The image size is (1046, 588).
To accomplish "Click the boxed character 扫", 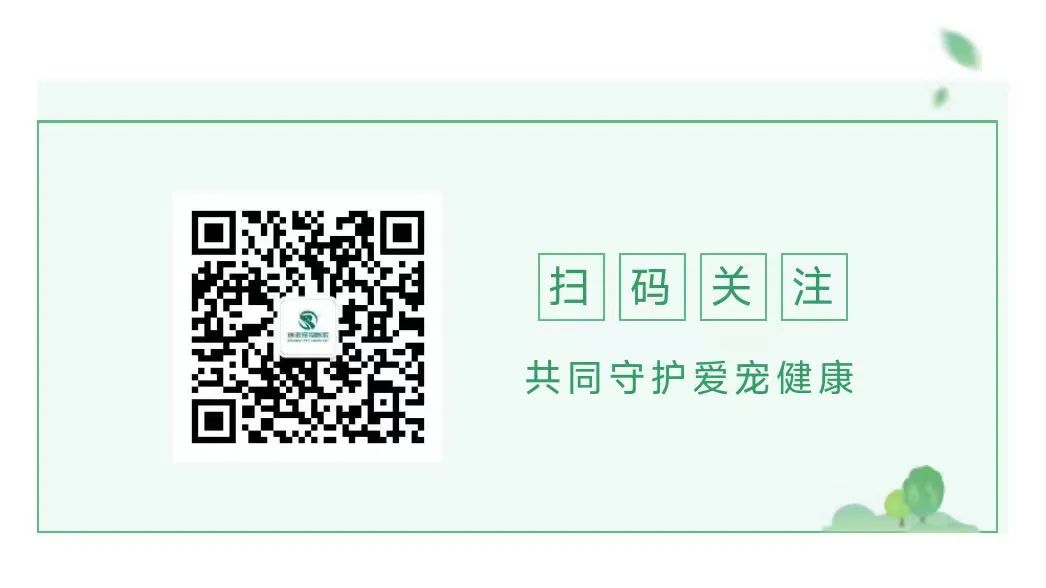I will click(571, 287).
